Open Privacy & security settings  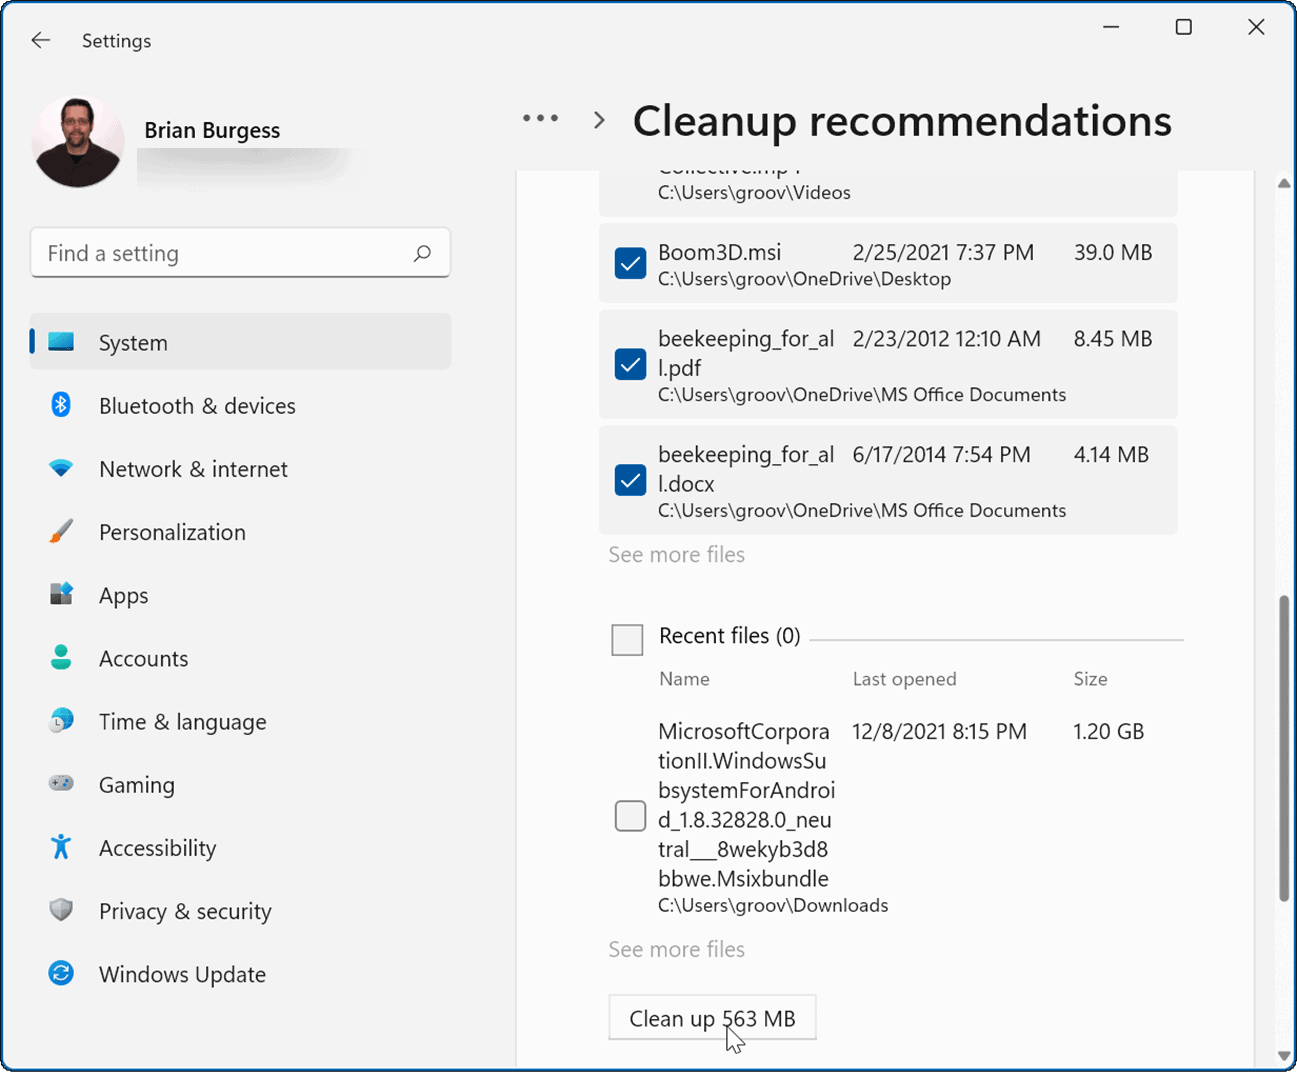pyautogui.click(x=185, y=910)
